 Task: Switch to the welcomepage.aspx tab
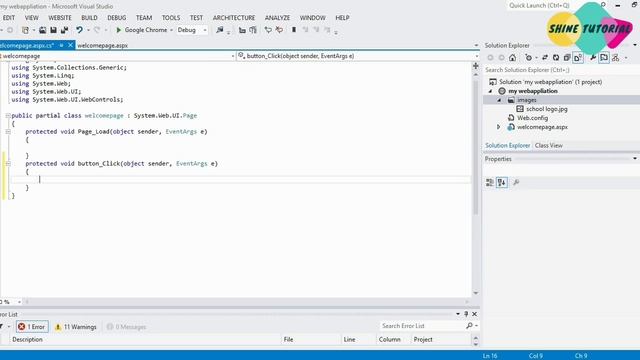point(102,45)
